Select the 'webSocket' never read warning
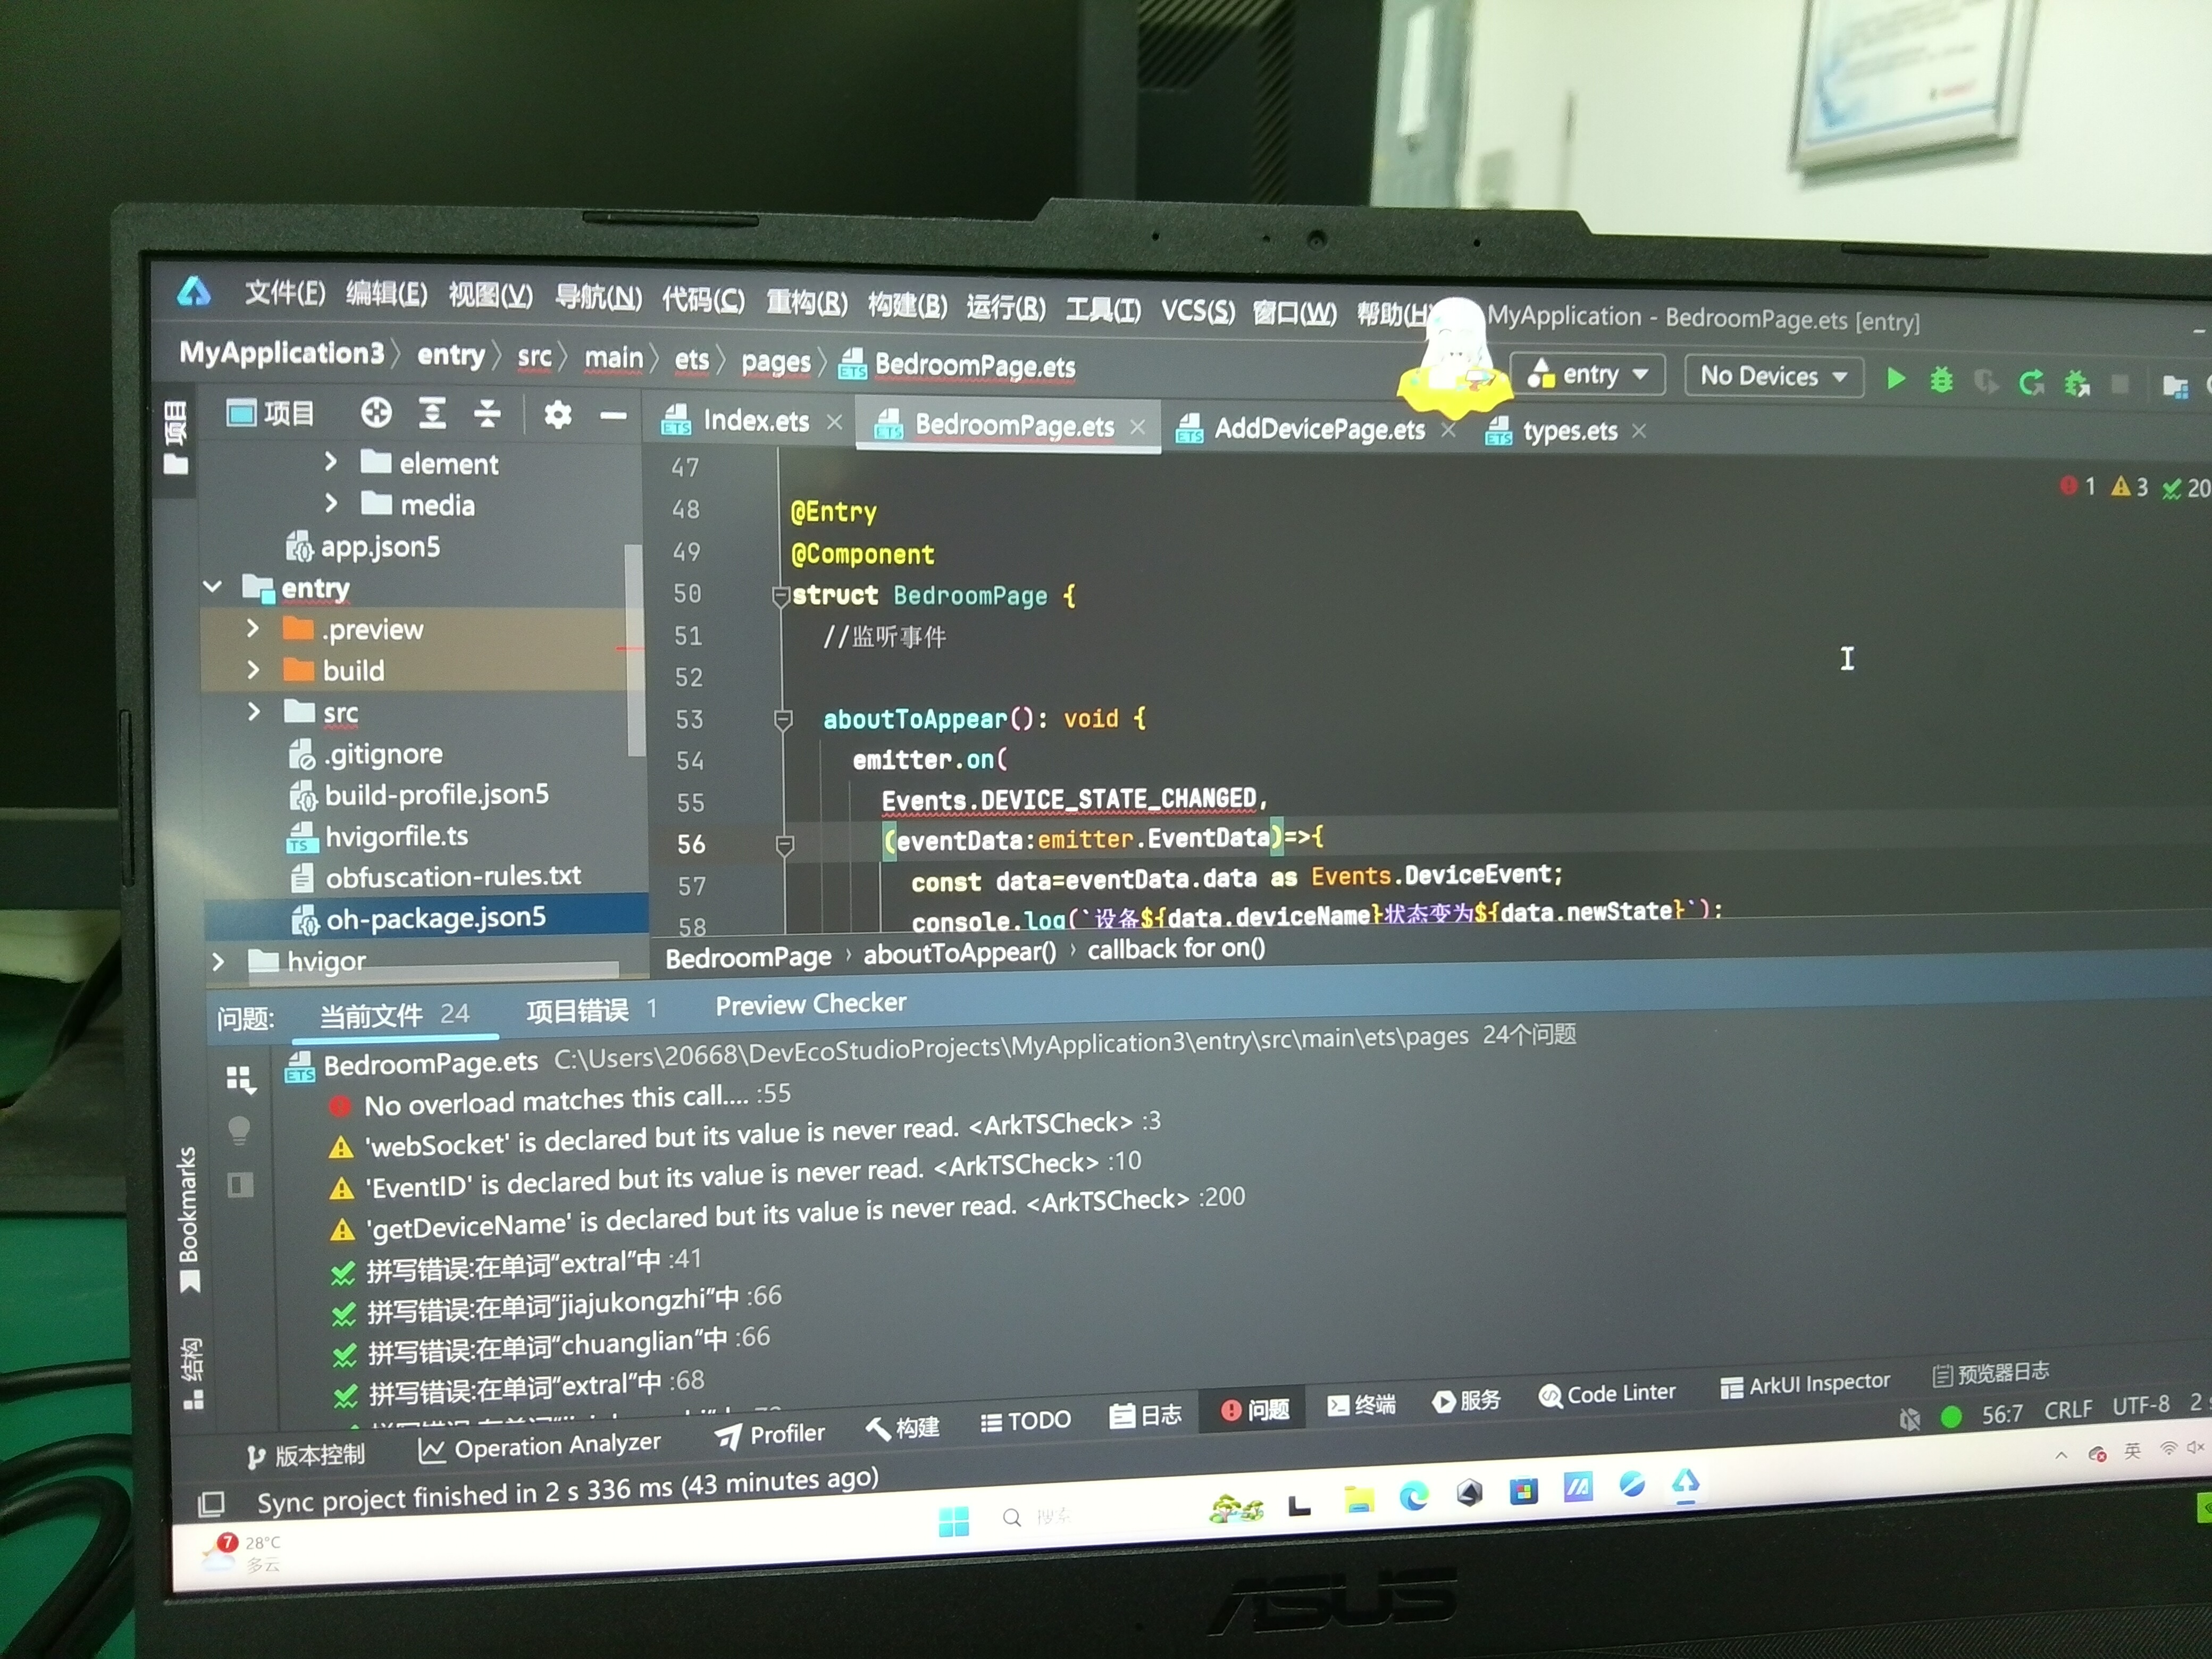Viewport: 2212px width, 1659px height. click(x=745, y=1136)
